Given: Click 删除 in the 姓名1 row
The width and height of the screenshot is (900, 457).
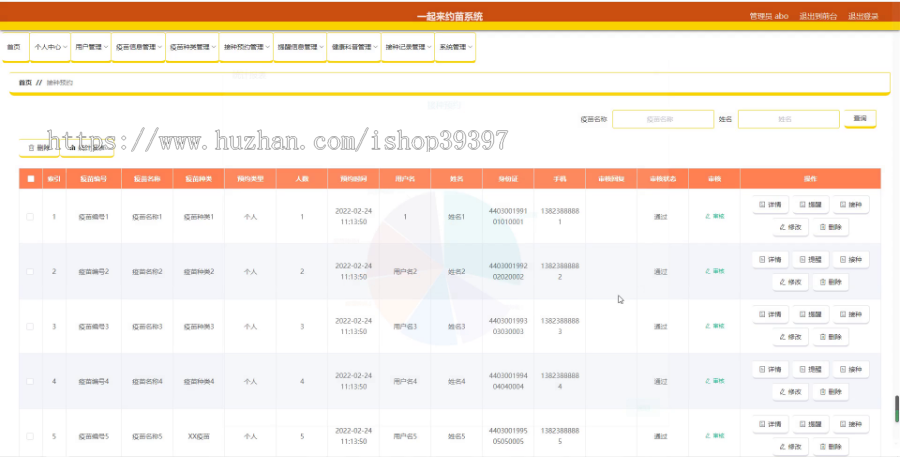Looking at the screenshot, I should (x=831, y=227).
